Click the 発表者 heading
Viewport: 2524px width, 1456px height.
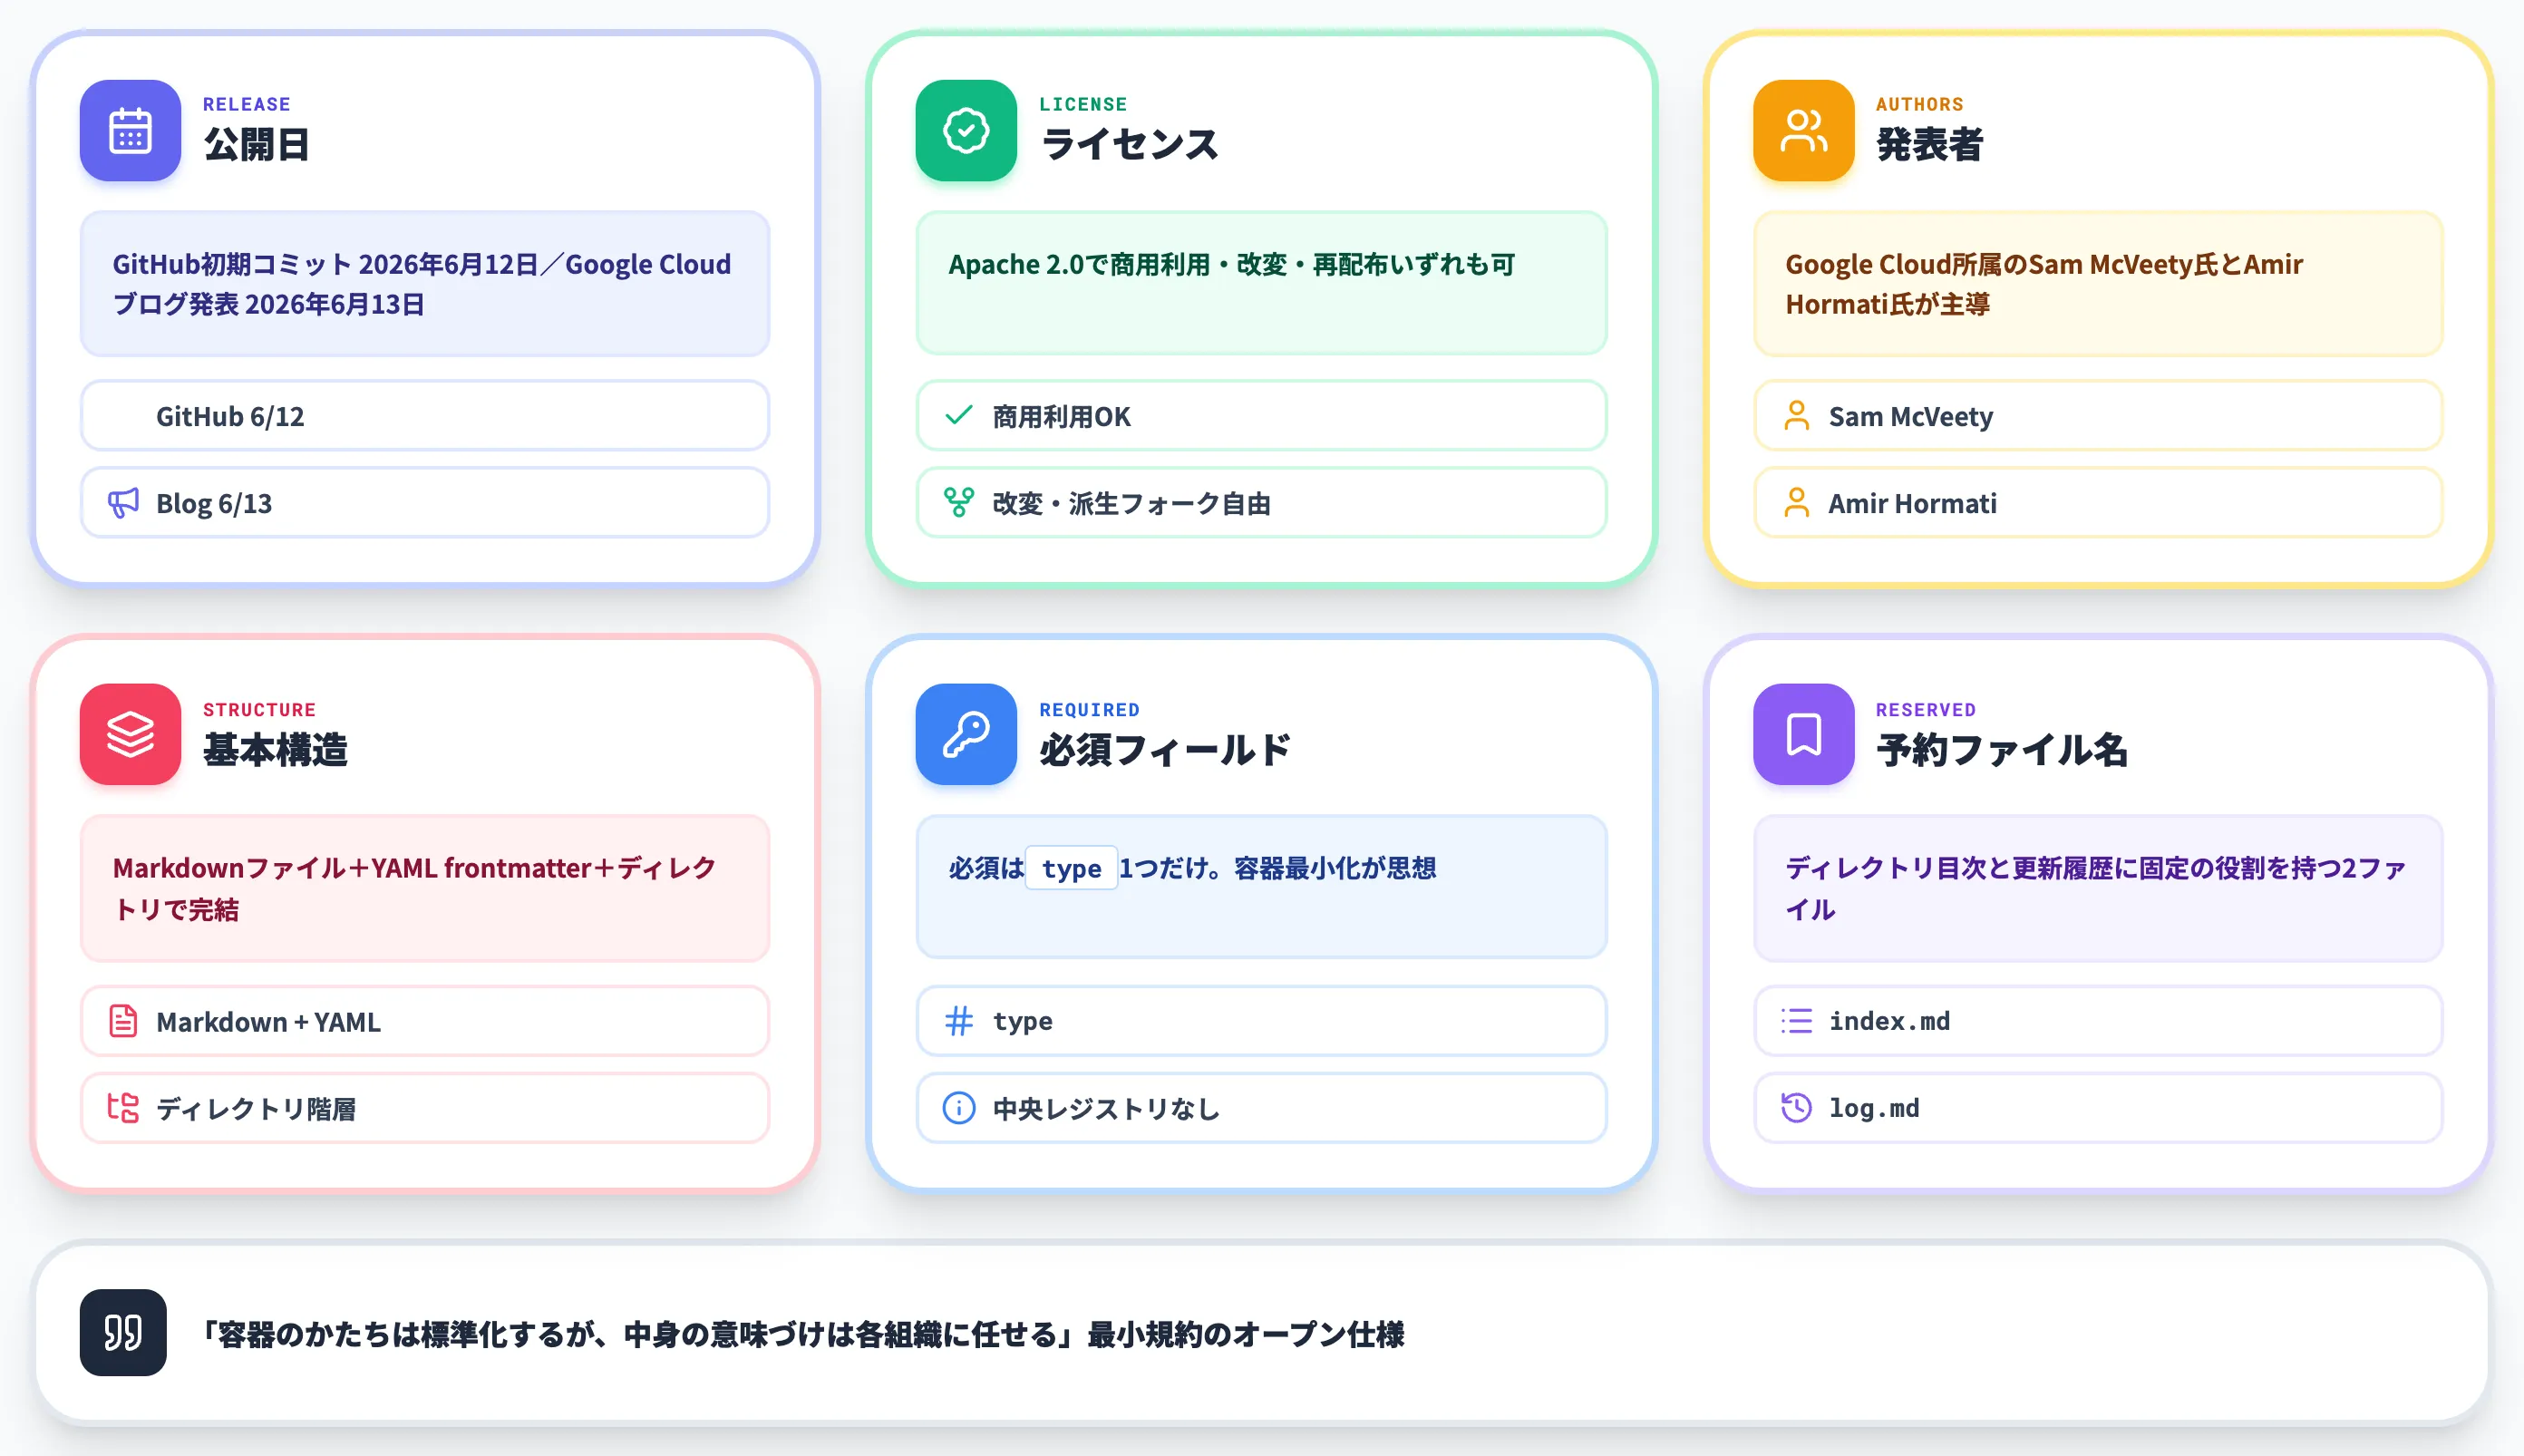pos(1929,145)
